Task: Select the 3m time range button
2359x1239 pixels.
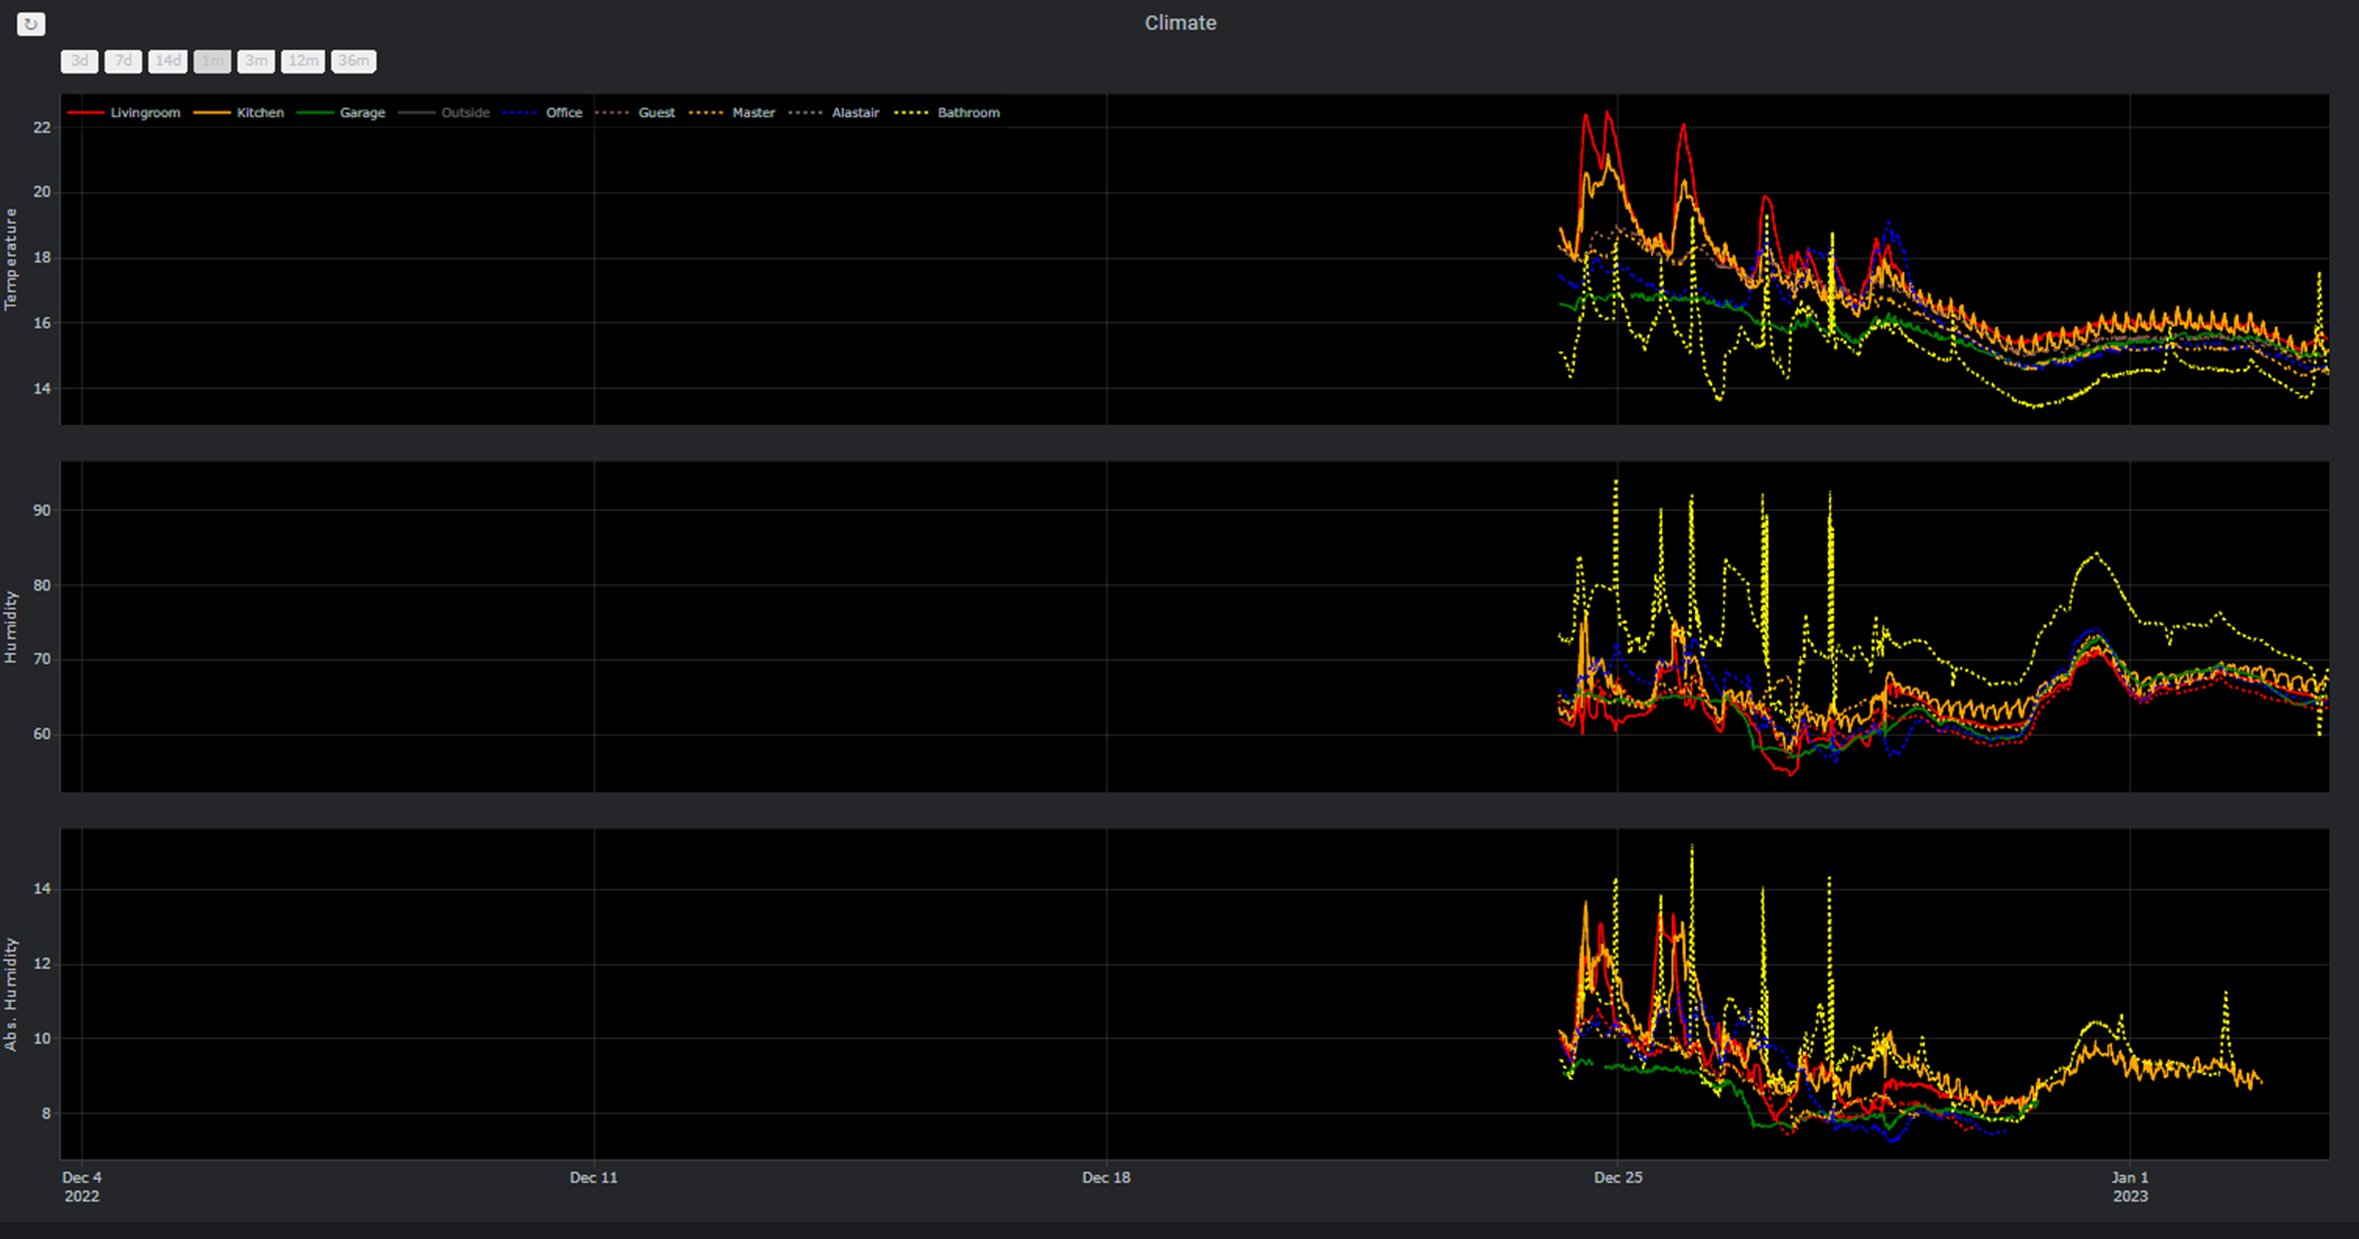Action: point(256,61)
